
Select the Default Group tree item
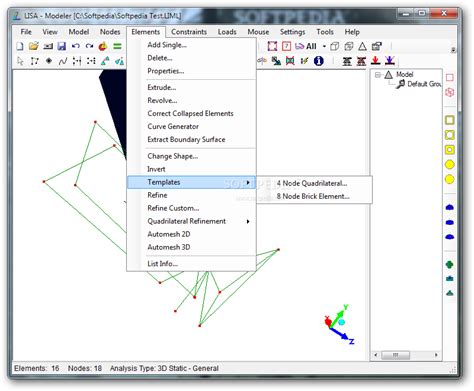(424, 84)
